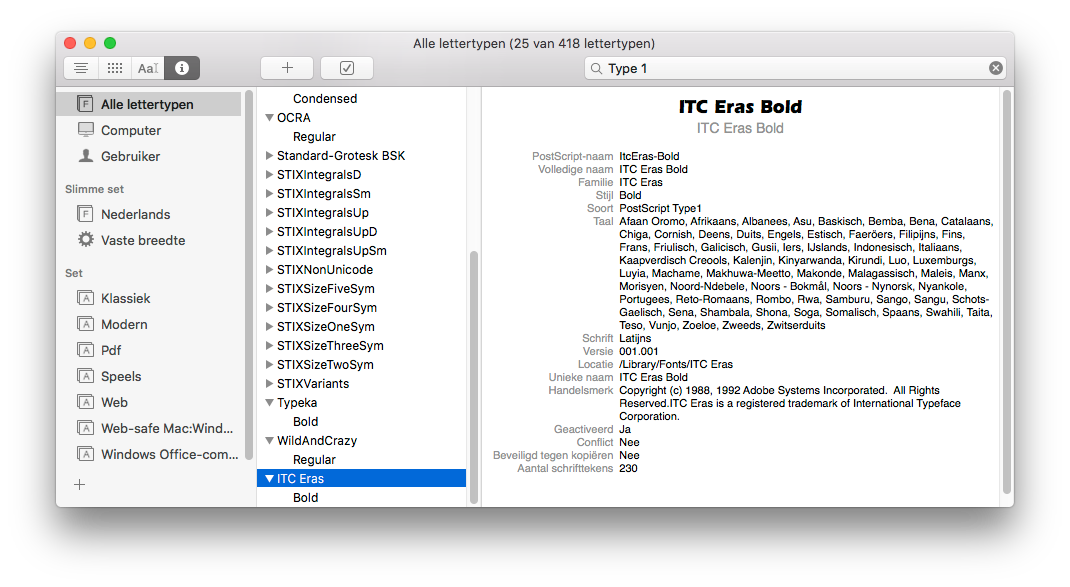Click the /Library/Fonts/ITC Eras location path

coord(676,364)
